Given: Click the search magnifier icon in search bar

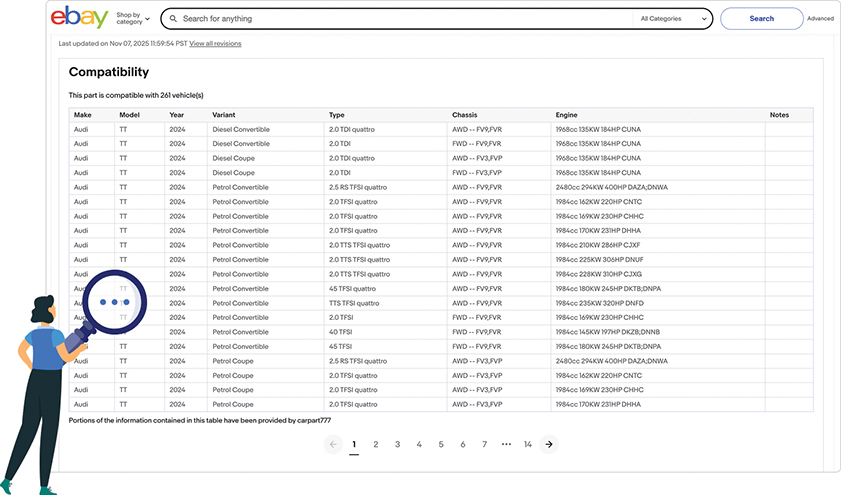Looking at the screenshot, I should coord(173,19).
